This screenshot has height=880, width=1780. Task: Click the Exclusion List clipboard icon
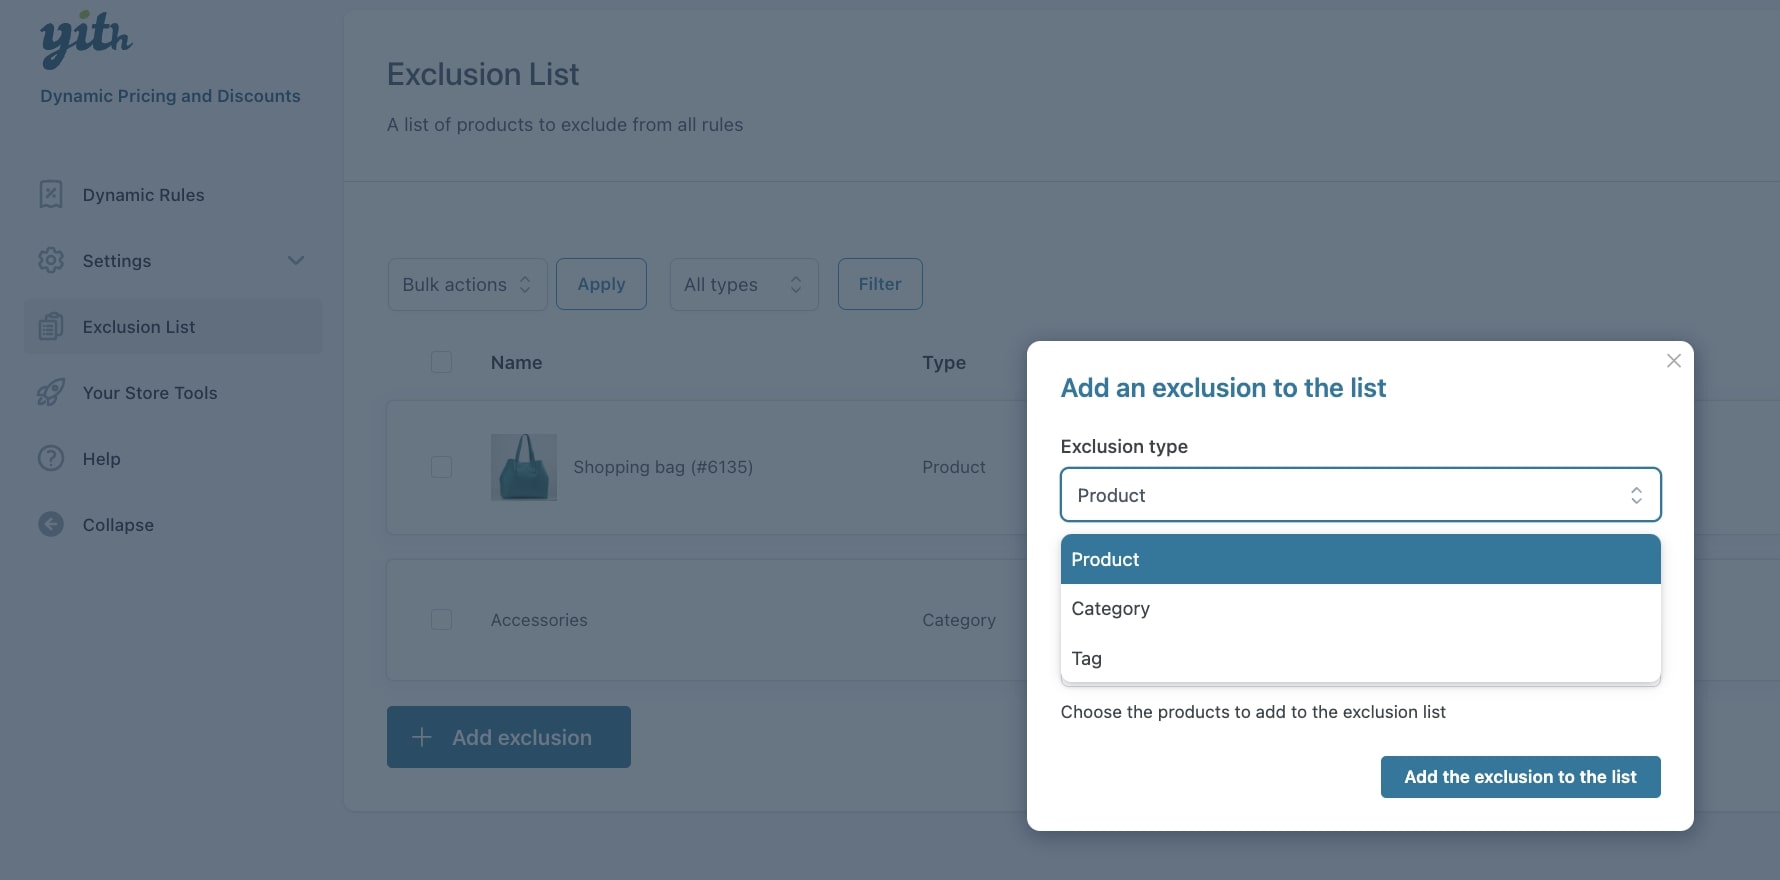click(x=51, y=326)
